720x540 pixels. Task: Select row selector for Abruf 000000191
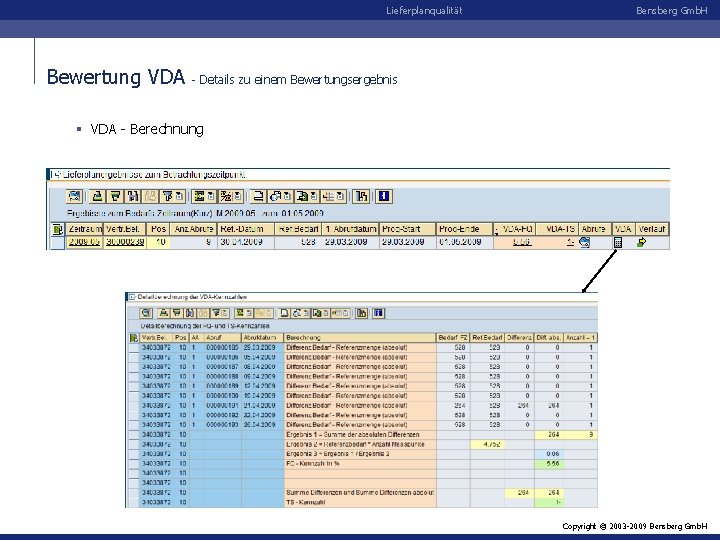[x=134, y=406]
